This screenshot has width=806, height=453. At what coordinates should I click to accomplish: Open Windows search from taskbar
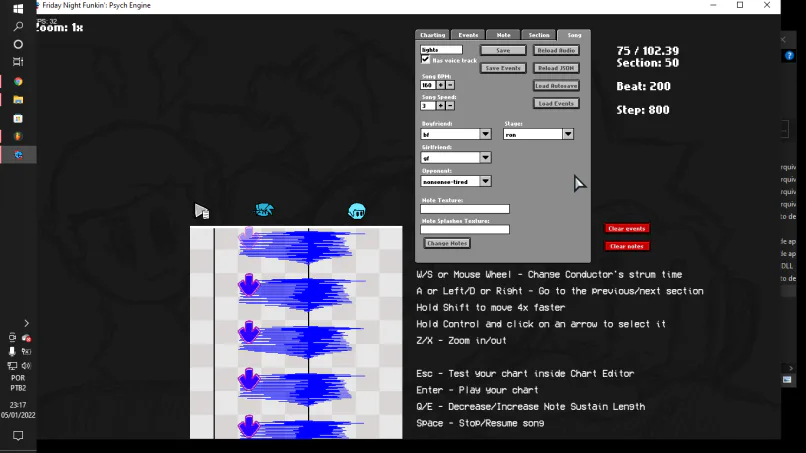(18, 26)
